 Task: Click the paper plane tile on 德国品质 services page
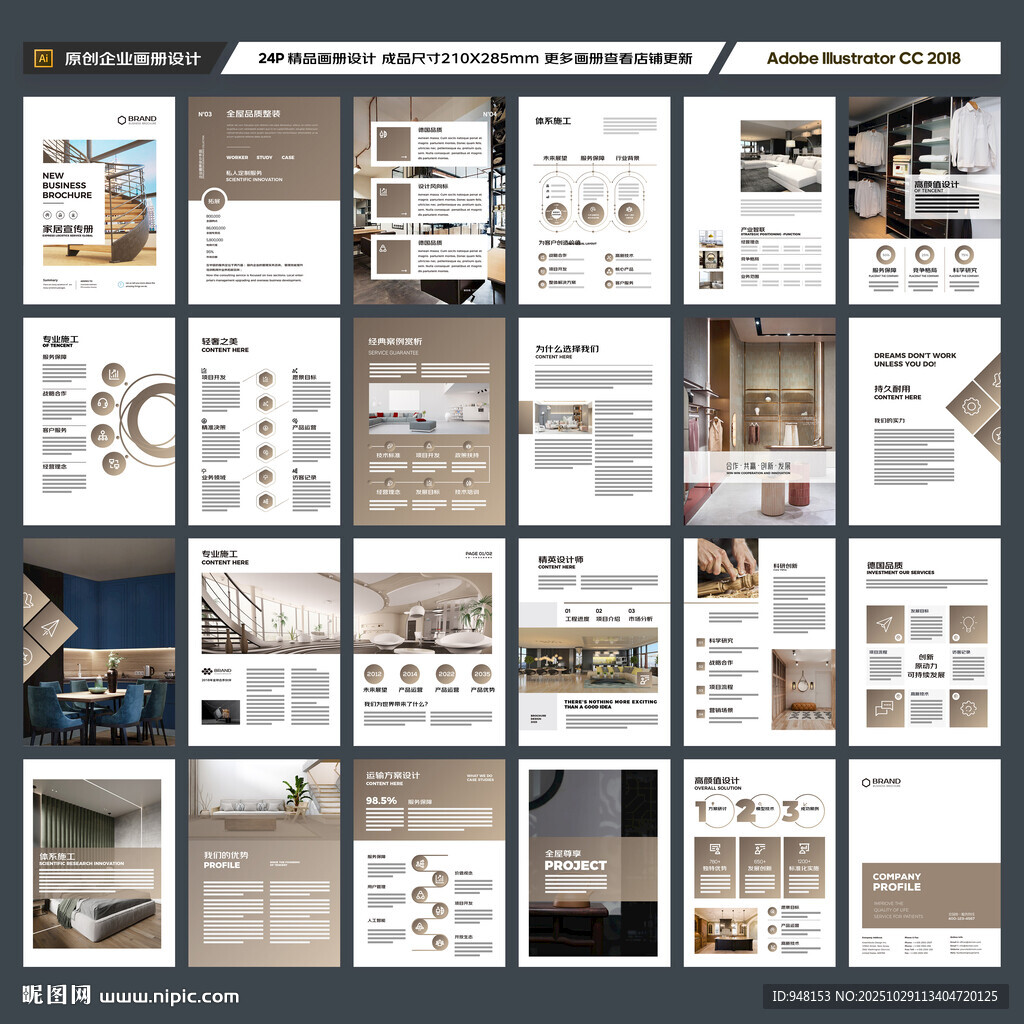coord(885,624)
